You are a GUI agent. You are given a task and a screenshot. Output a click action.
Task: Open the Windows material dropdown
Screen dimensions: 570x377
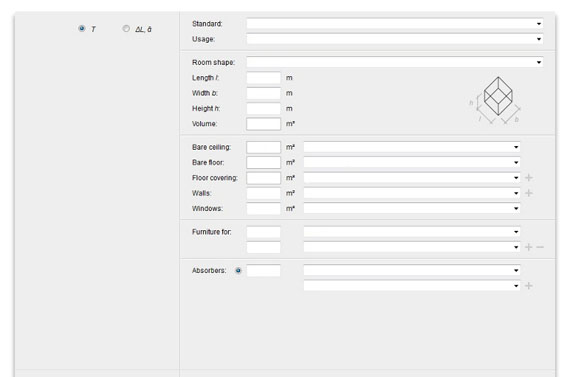tap(412, 208)
